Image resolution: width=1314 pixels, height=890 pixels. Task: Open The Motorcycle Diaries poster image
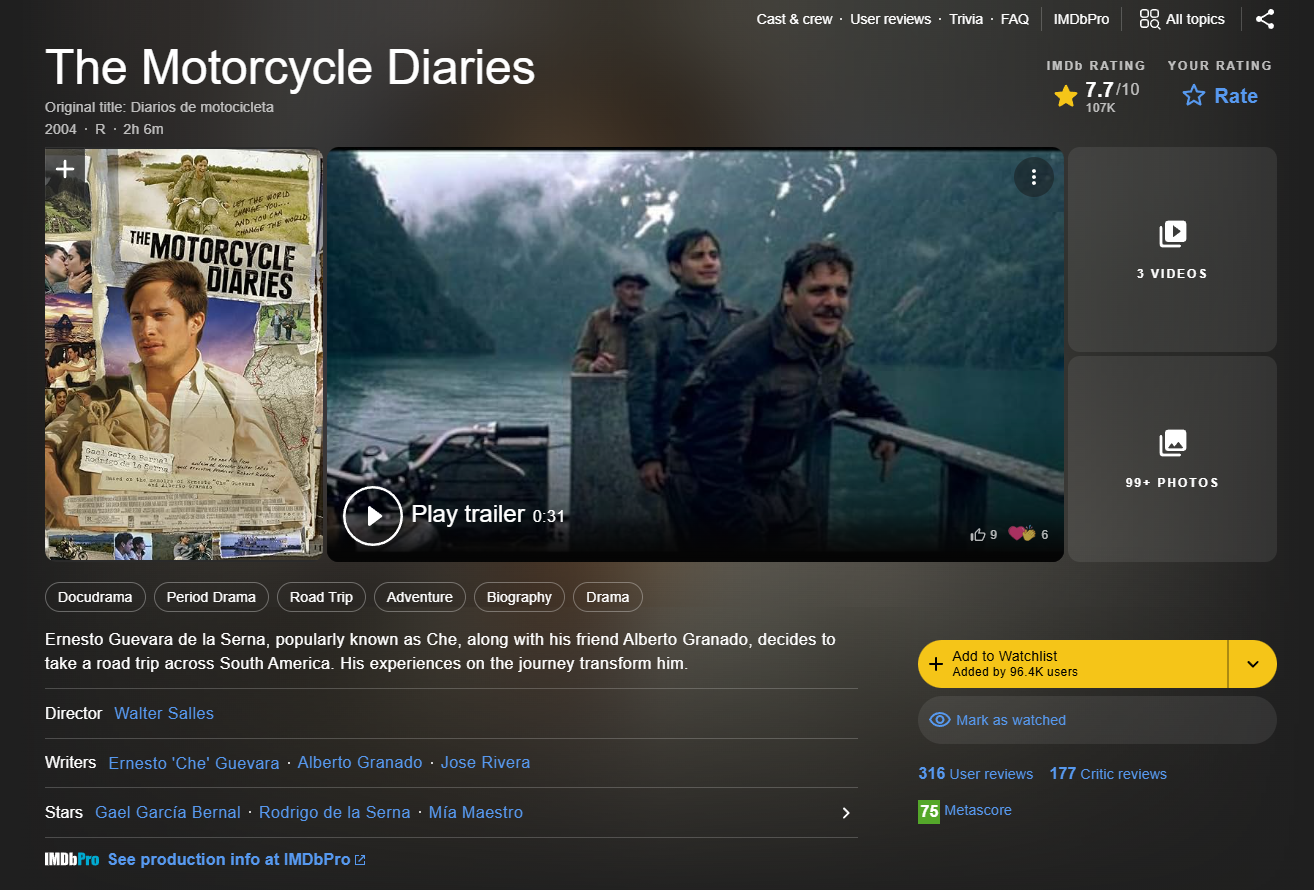184,355
